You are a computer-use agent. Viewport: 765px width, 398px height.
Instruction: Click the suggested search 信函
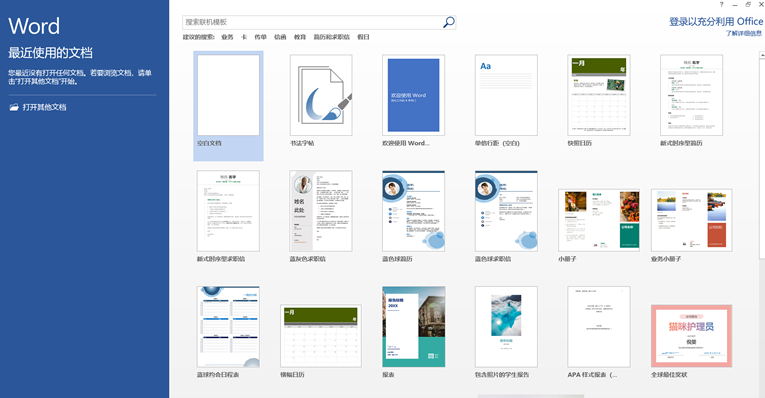280,37
